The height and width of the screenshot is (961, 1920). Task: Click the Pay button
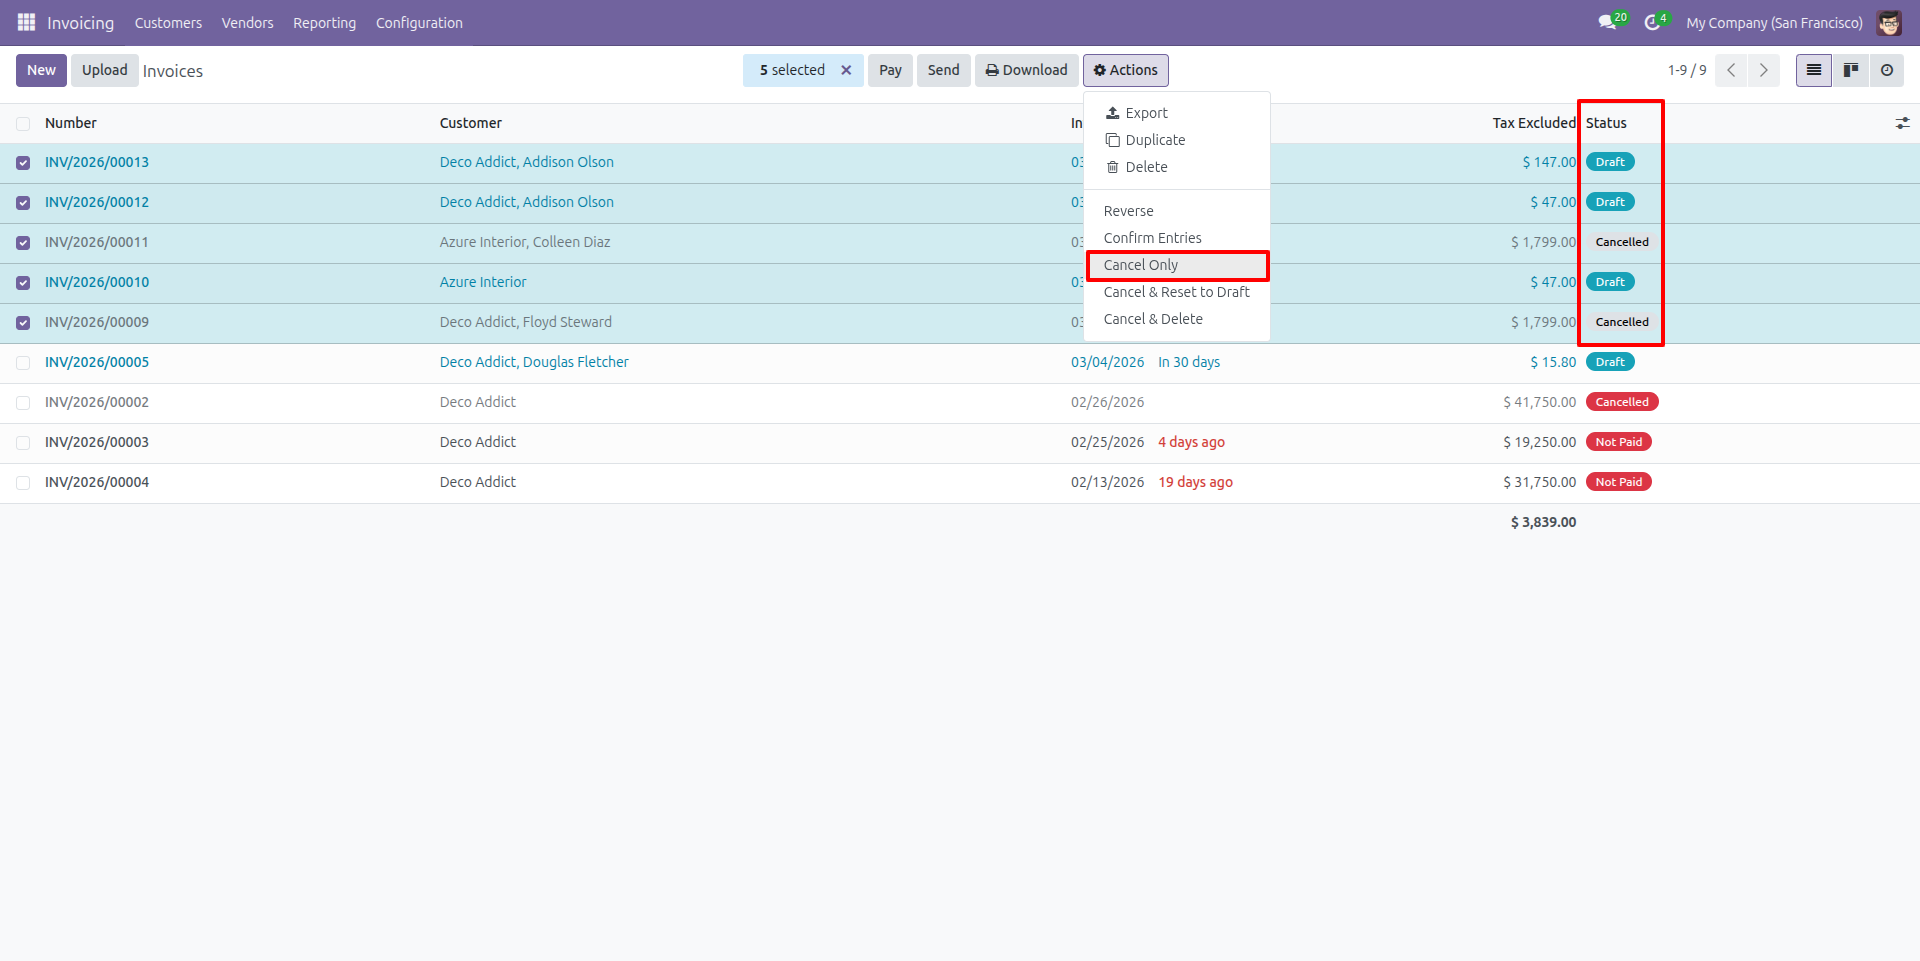click(x=890, y=70)
